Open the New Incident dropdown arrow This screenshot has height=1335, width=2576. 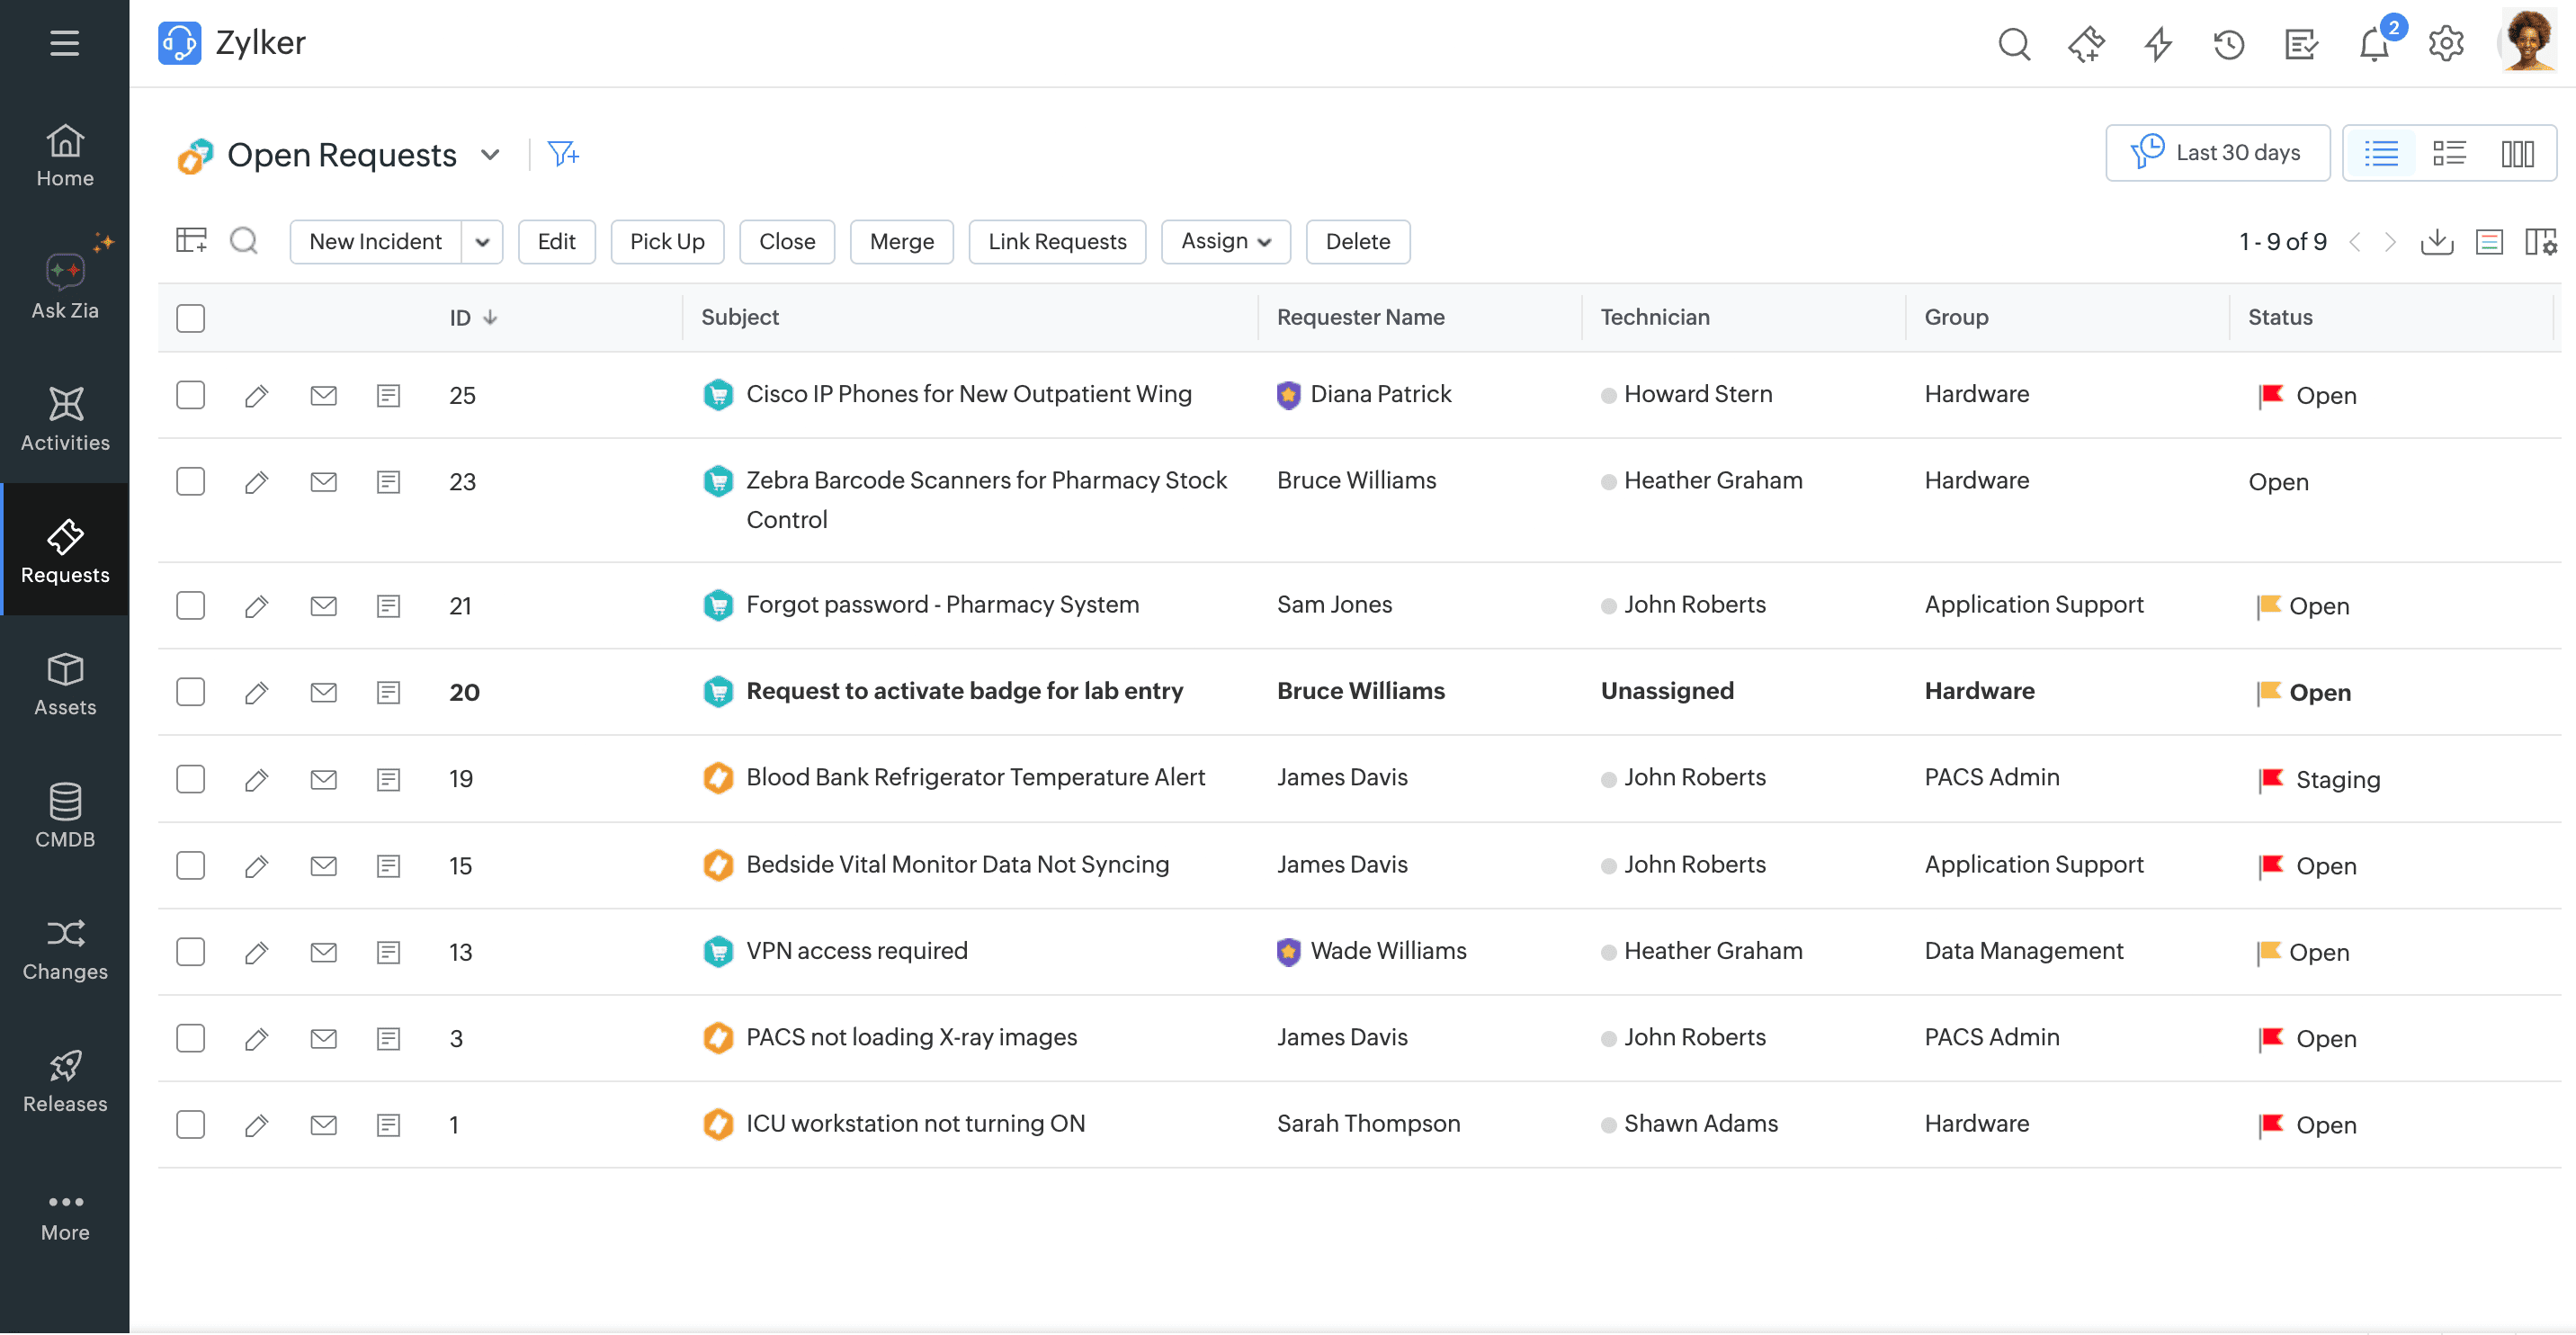pos(482,242)
